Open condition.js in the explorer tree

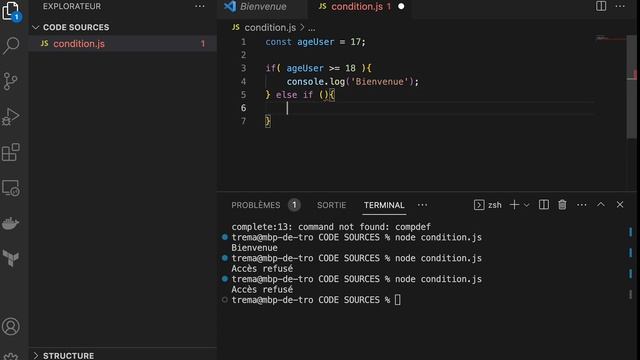[122, 44]
